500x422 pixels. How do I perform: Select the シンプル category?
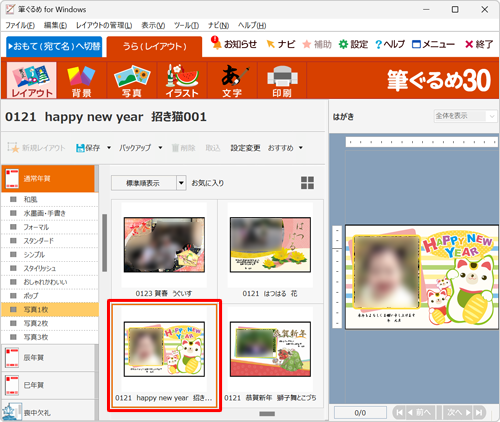tap(50, 254)
